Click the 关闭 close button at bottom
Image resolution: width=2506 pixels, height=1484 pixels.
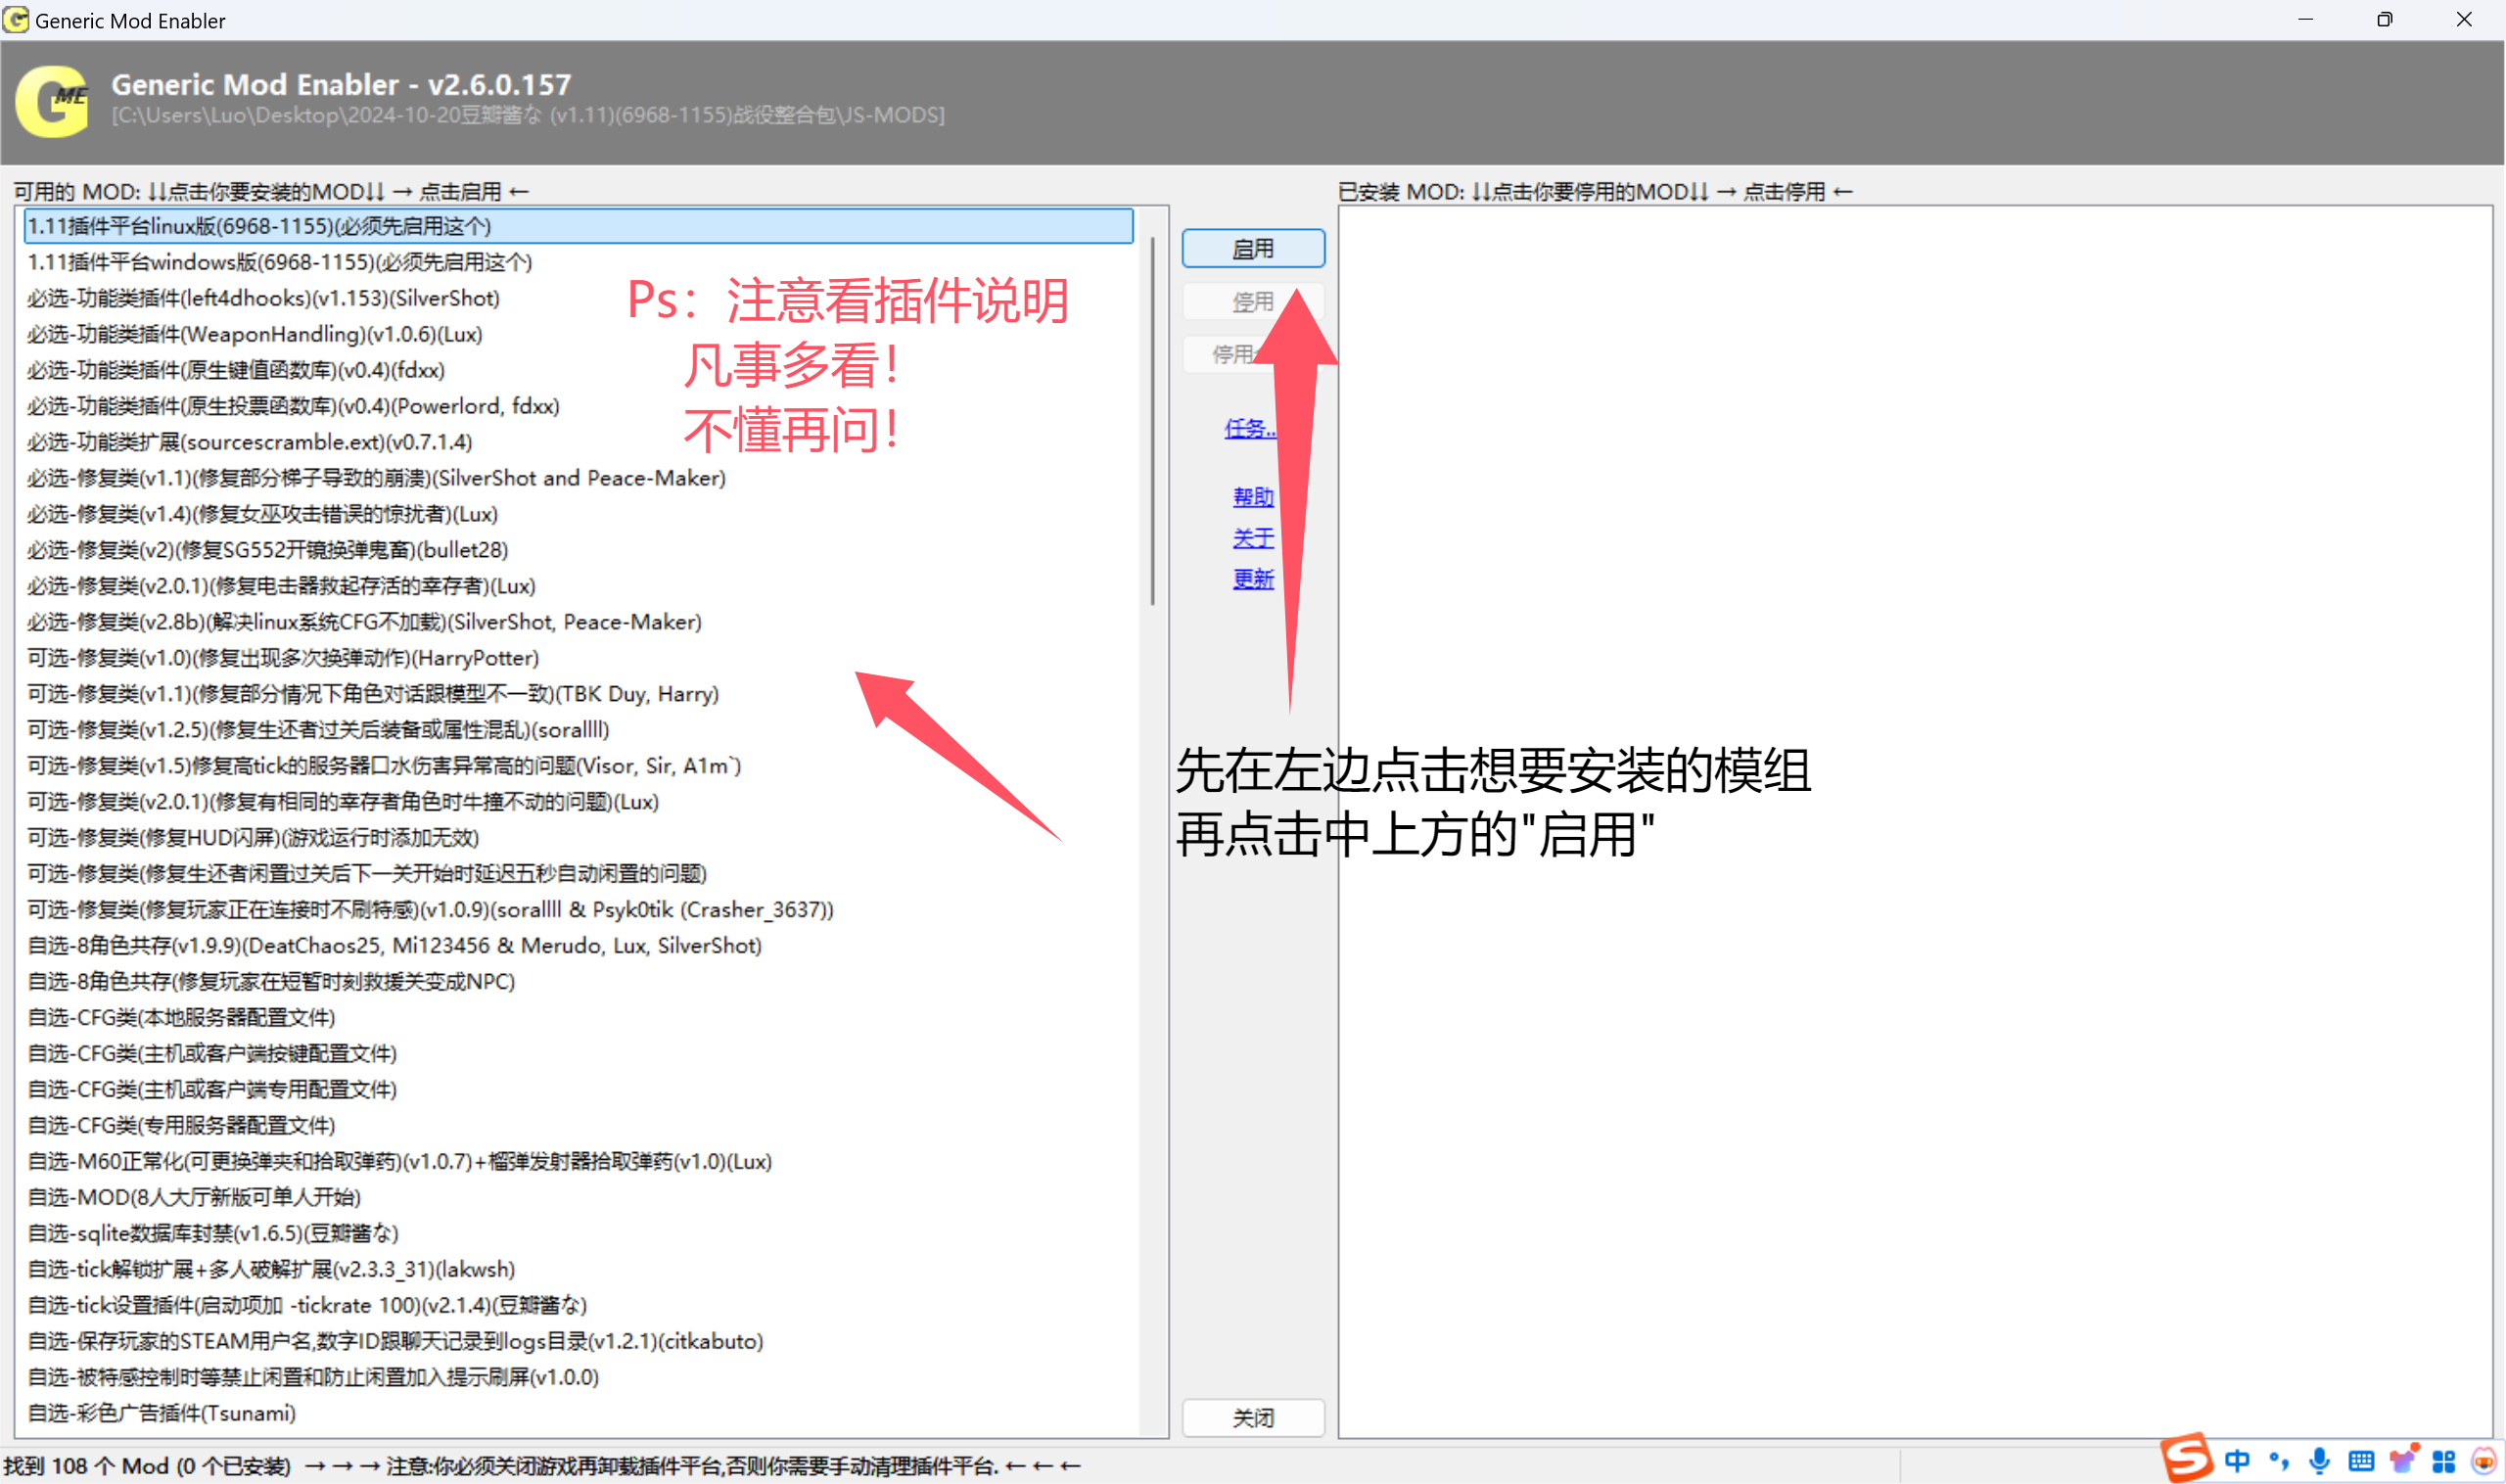(x=1252, y=1417)
